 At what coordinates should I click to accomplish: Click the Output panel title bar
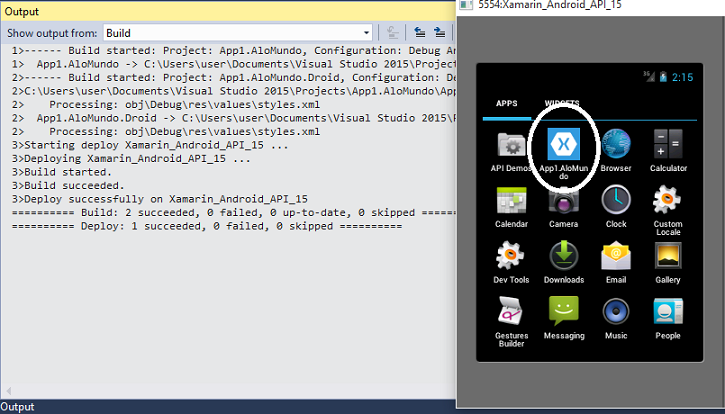click(x=227, y=11)
